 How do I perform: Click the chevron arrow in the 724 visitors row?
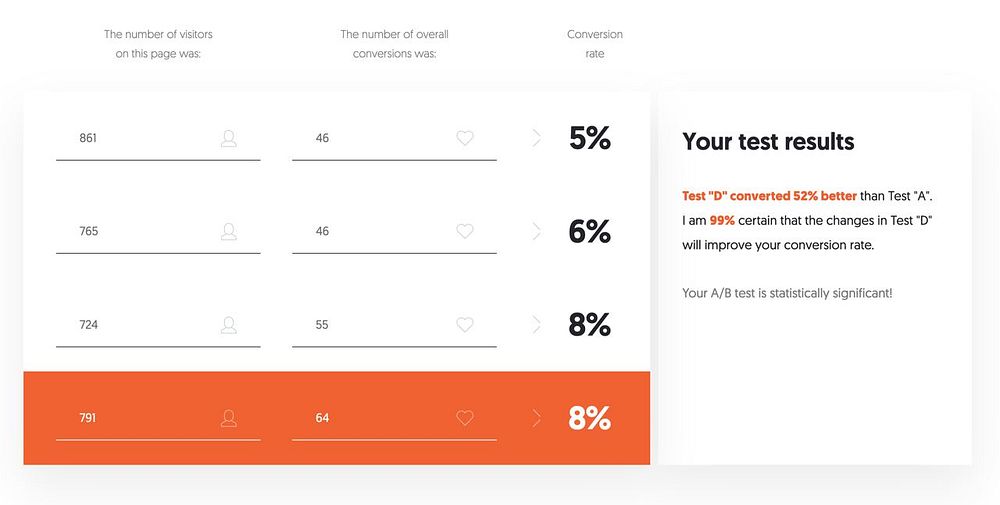537,325
